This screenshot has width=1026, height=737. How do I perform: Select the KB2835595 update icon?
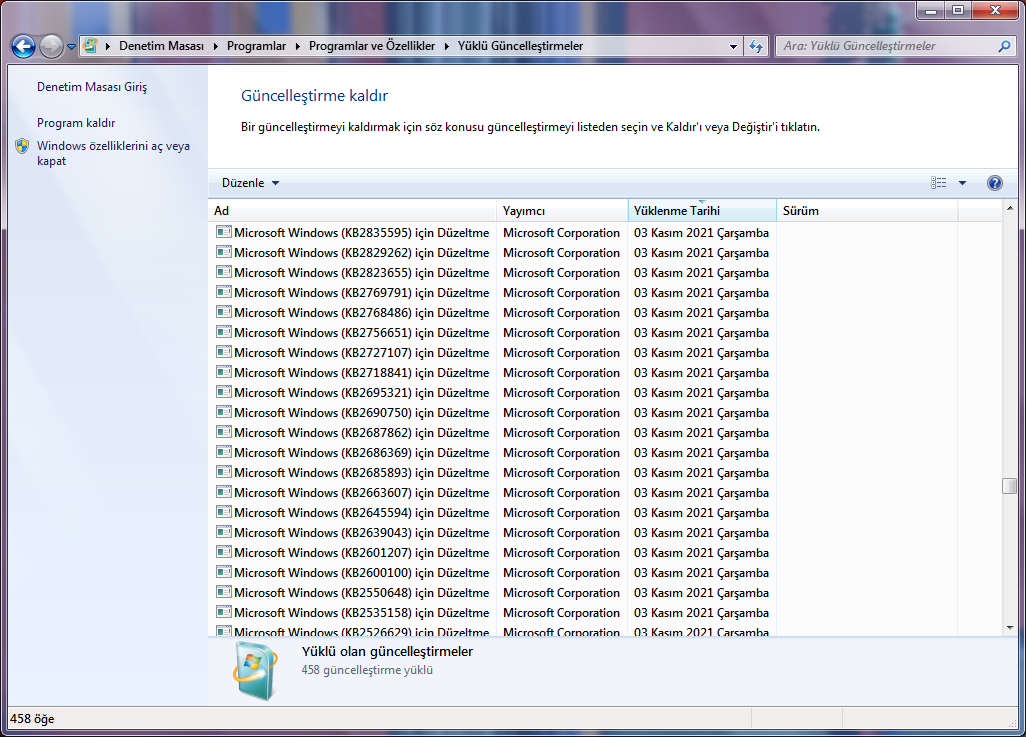click(x=224, y=232)
